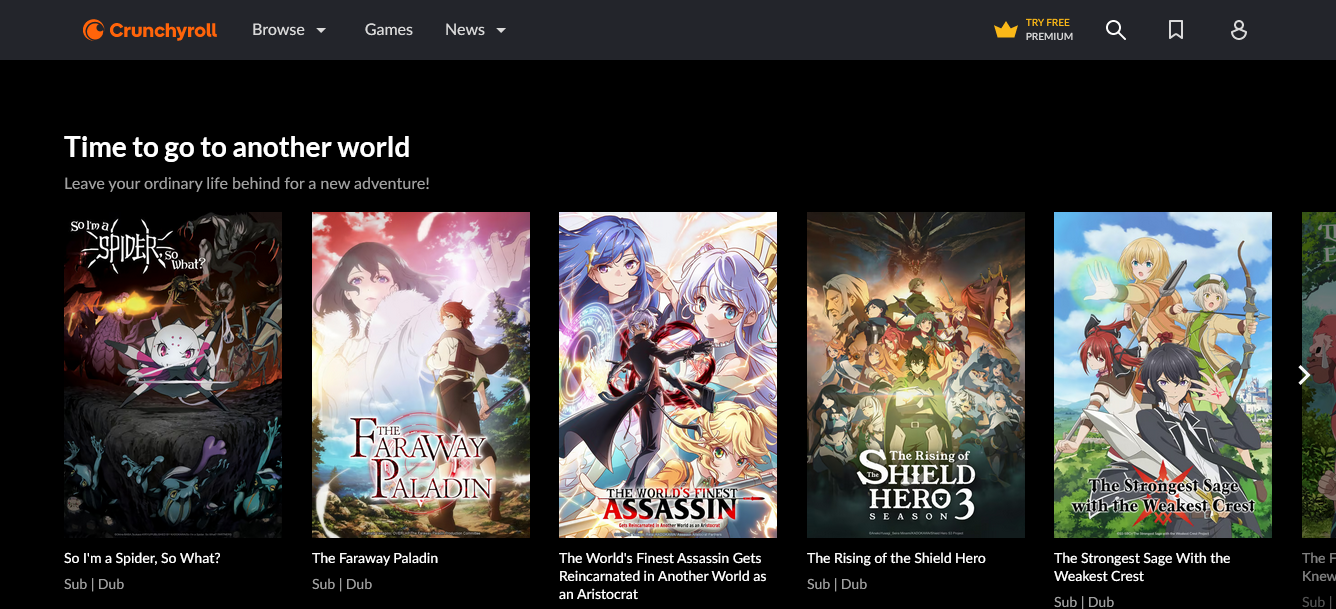
Task: Click Sub | Dub under The Faraway Paladin
Action: tap(342, 584)
